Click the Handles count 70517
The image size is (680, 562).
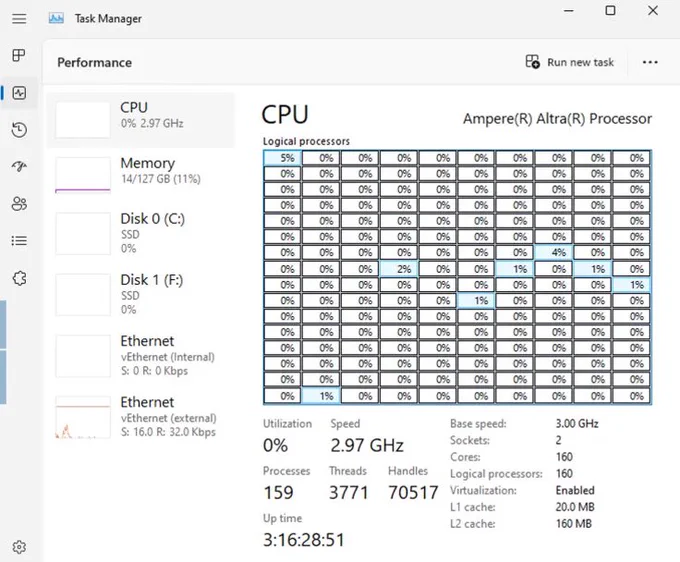tap(413, 493)
